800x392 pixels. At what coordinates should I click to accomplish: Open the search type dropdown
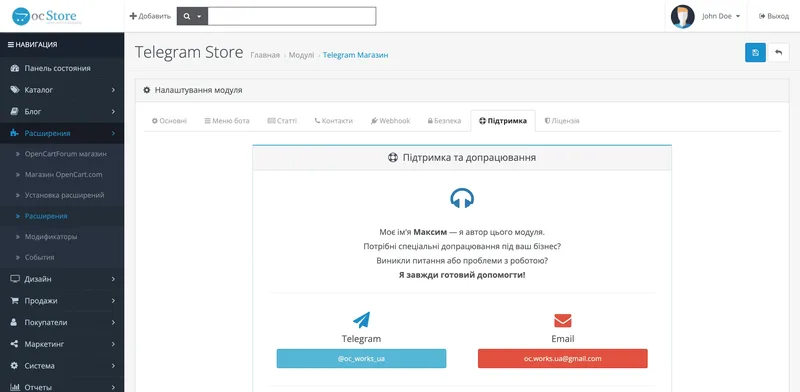point(192,16)
